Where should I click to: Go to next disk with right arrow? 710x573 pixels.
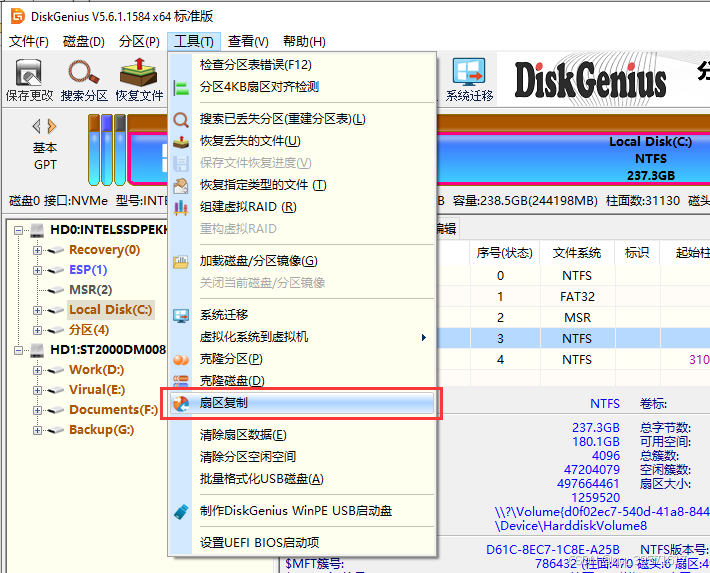tap(52, 126)
